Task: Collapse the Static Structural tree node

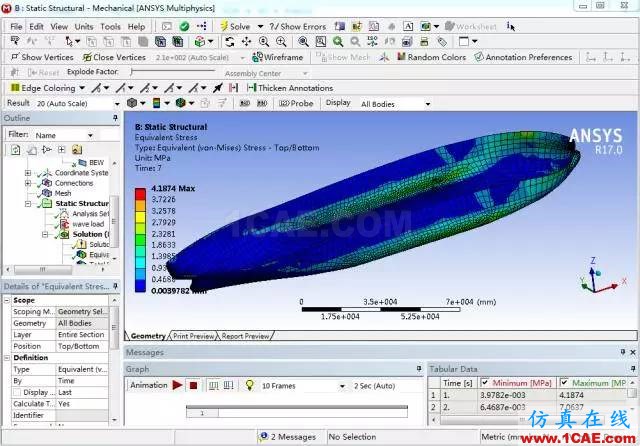Action: (x=28, y=204)
